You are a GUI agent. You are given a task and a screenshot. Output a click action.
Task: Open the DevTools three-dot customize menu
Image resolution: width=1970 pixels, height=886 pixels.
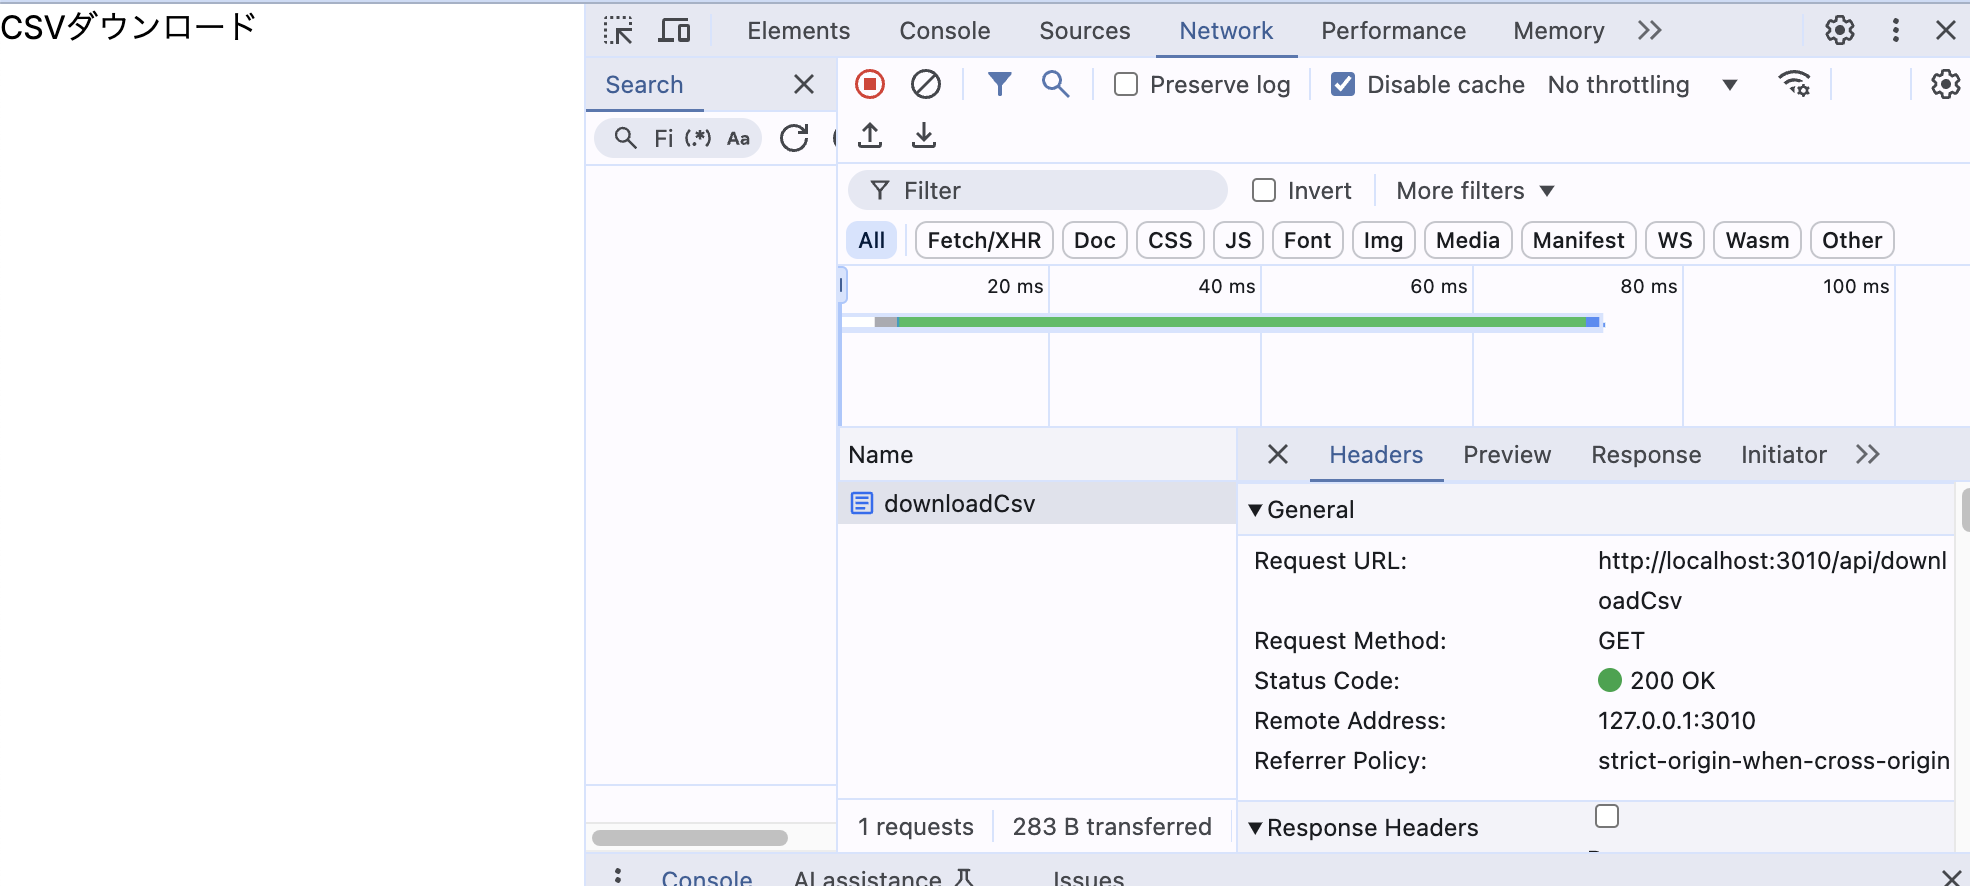point(1895,31)
